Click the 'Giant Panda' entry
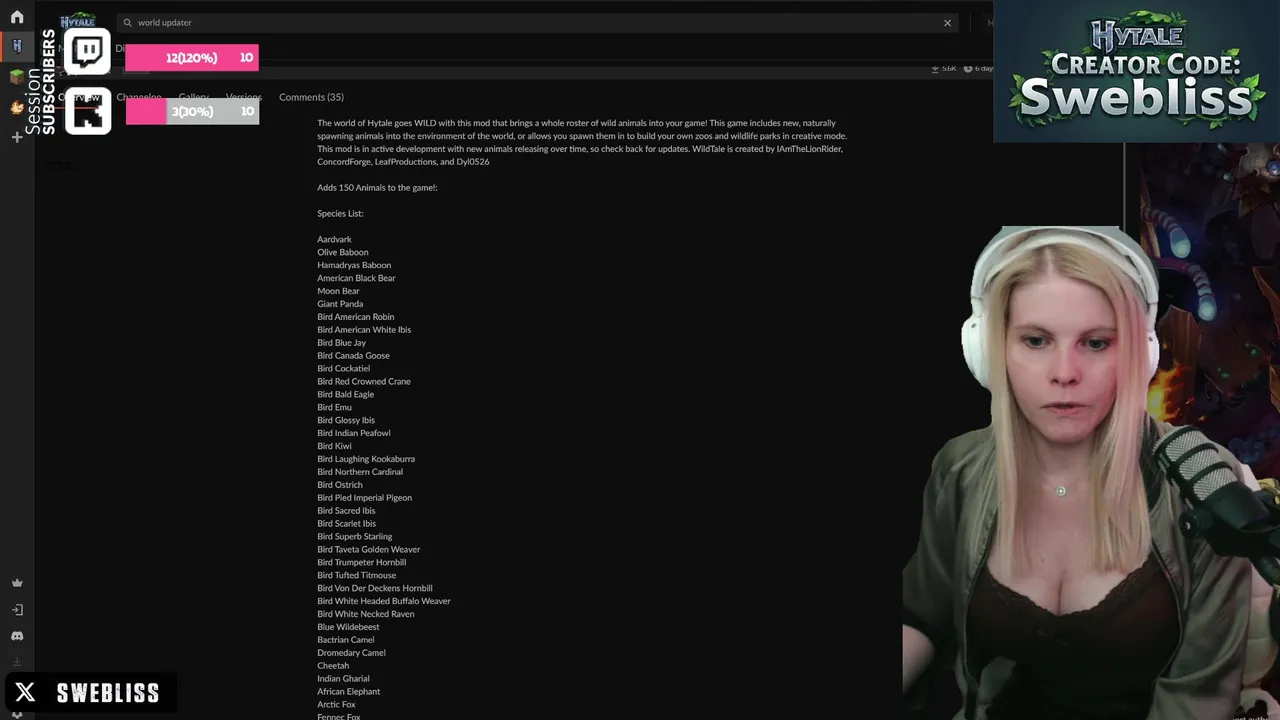This screenshot has height=720, width=1280. [x=340, y=304]
